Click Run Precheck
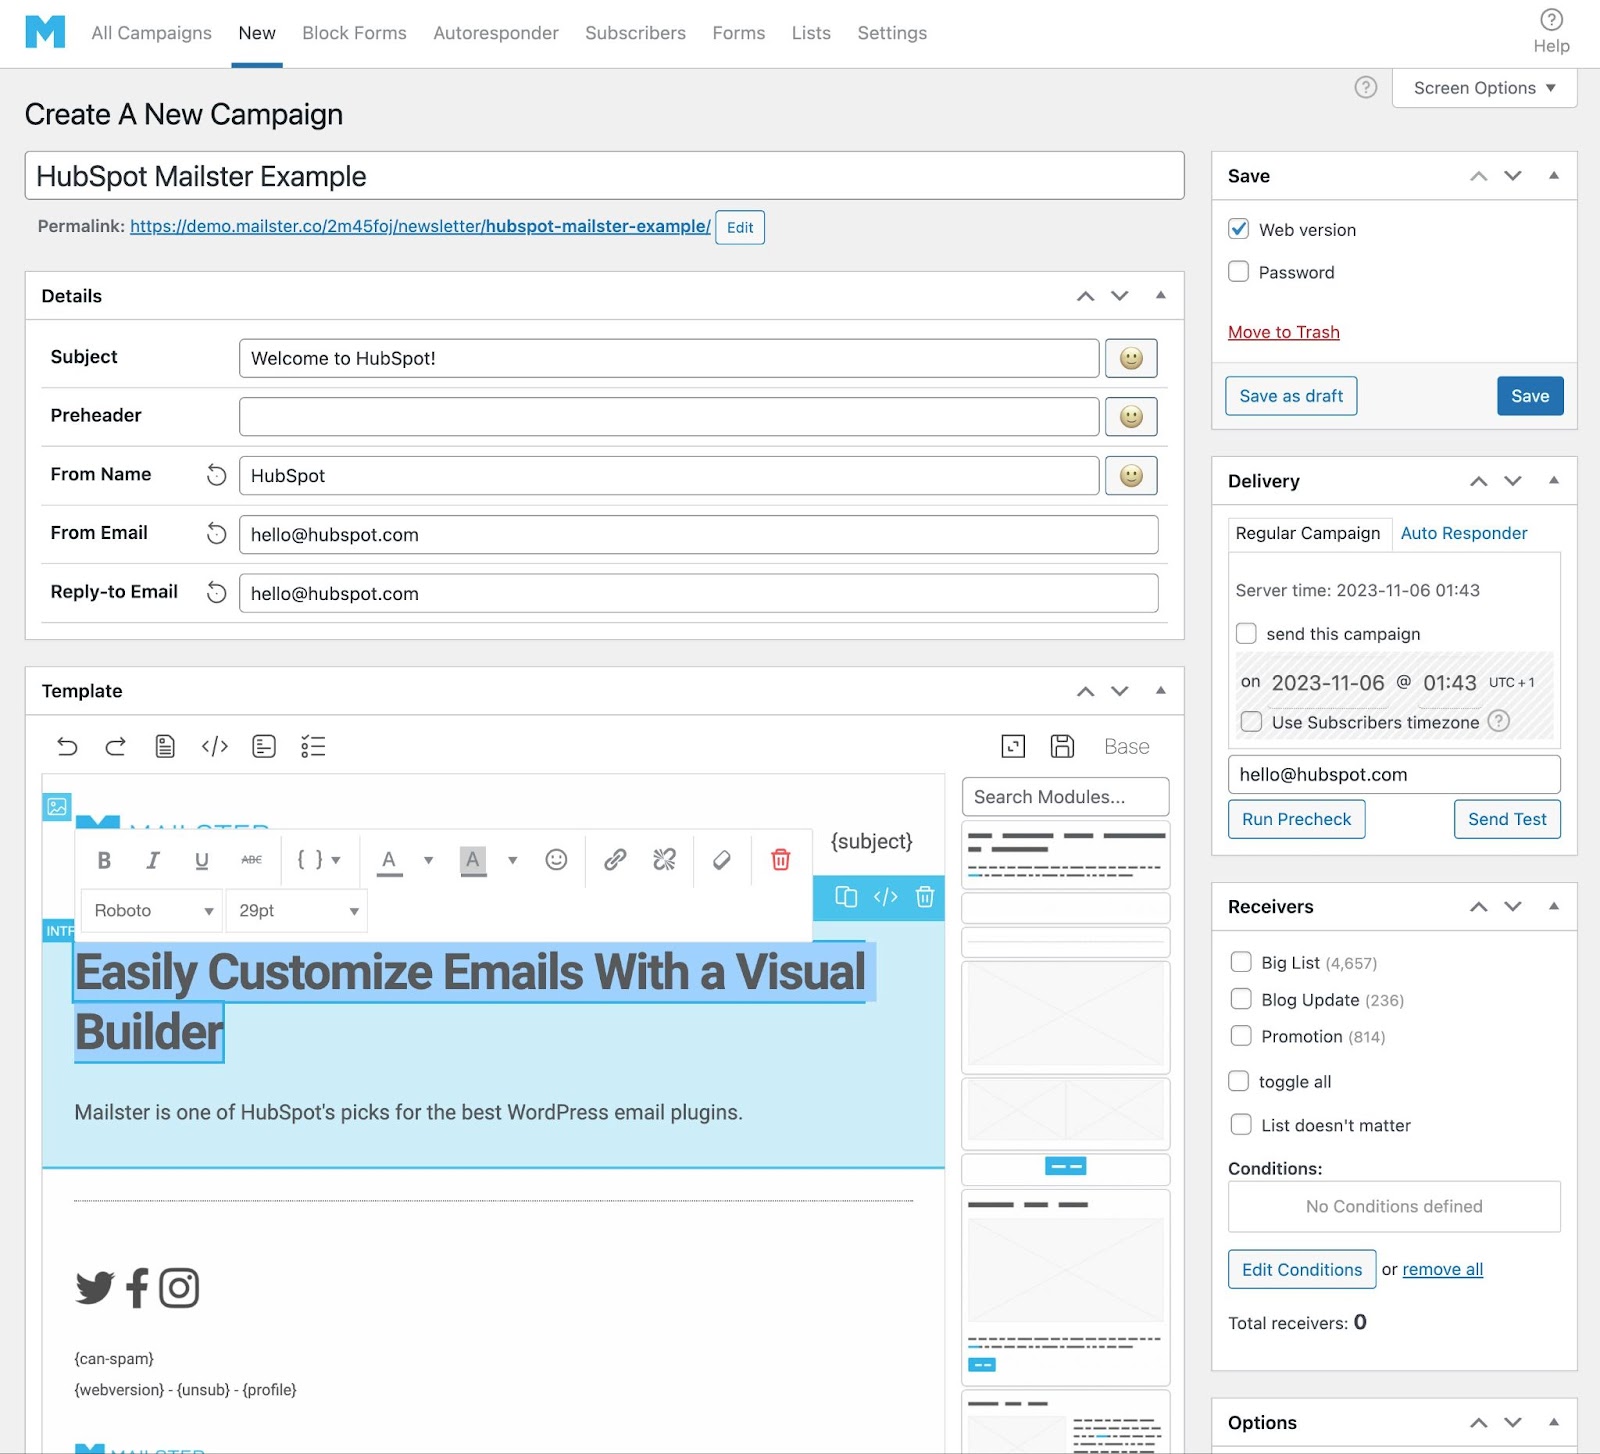Screen dimensions: 1600x1454 coord(1296,819)
